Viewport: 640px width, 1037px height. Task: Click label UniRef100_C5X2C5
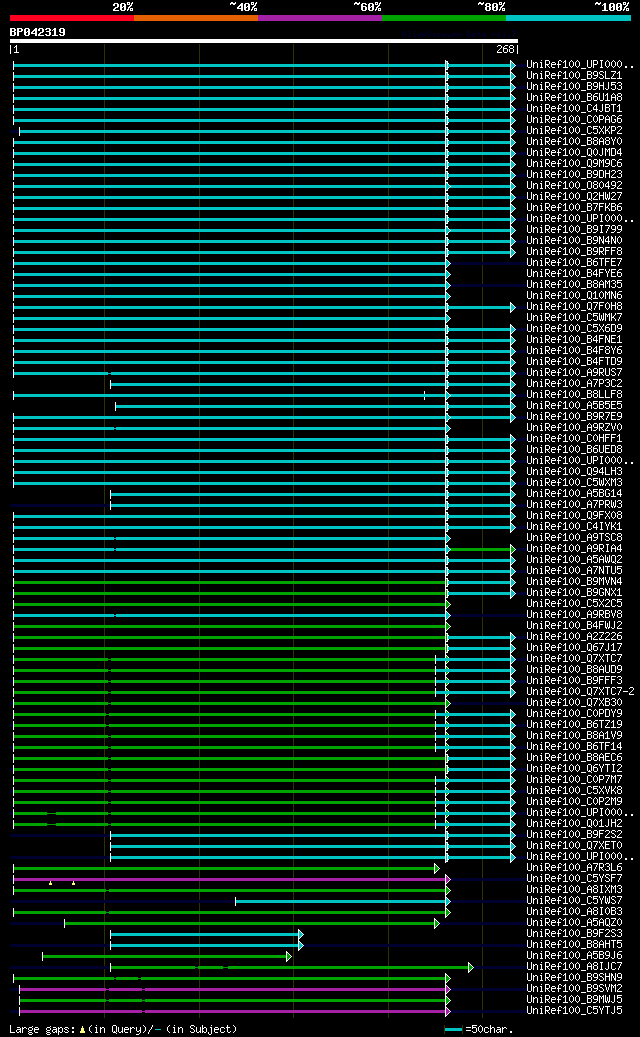coord(574,603)
